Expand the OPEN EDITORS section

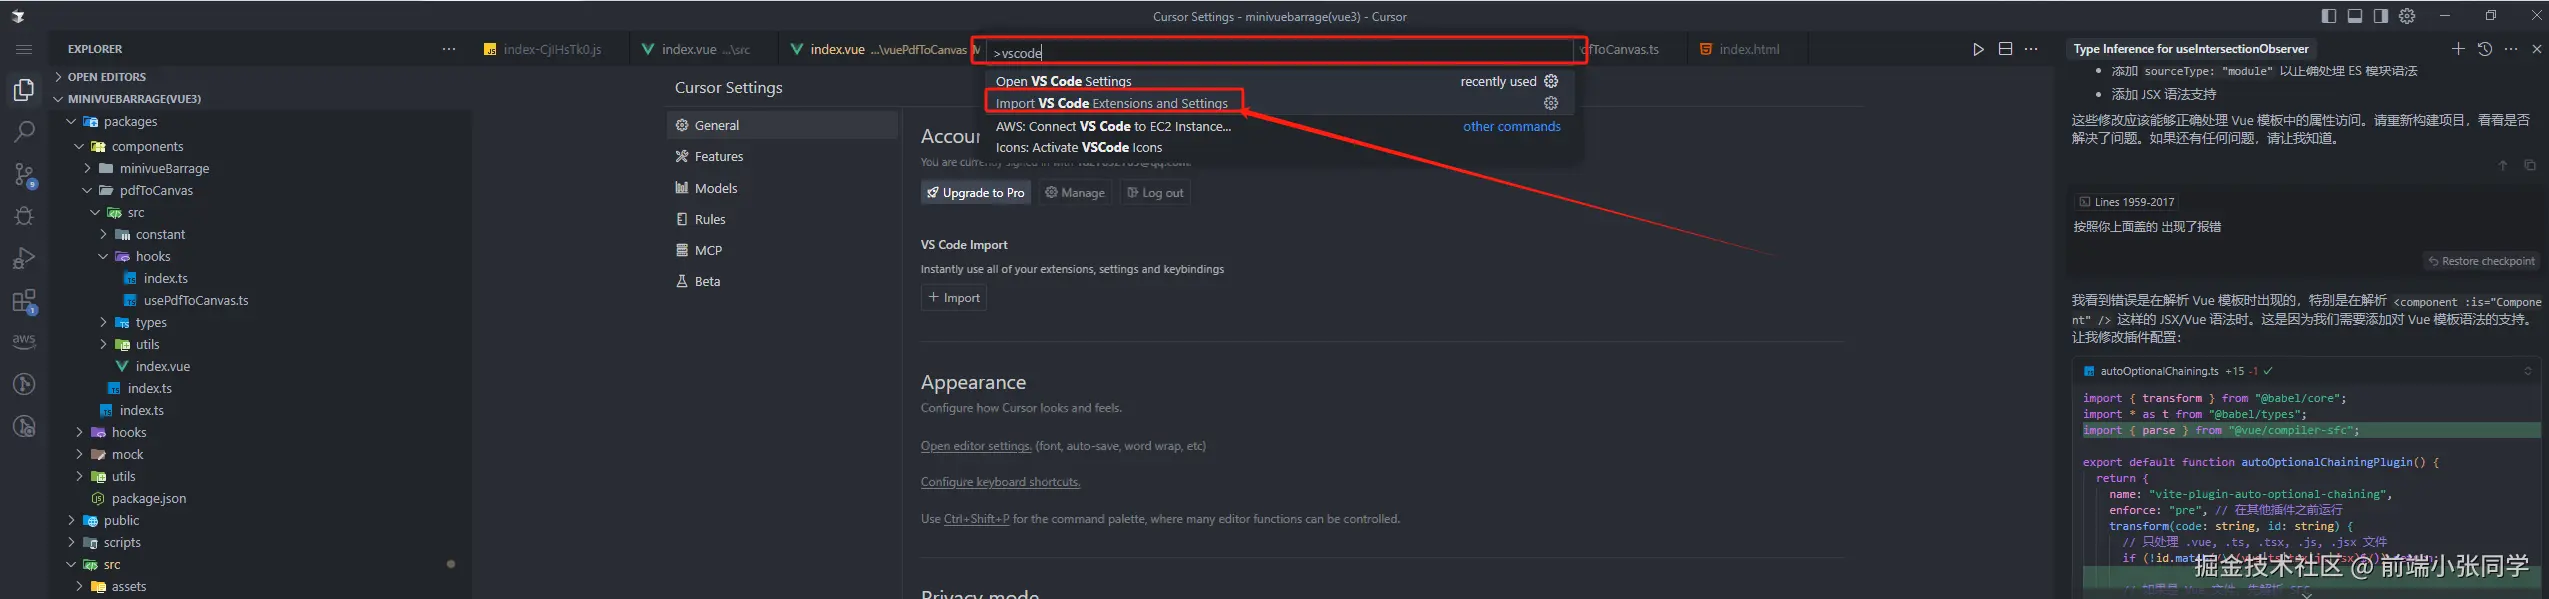pyautogui.click(x=260, y=77)
